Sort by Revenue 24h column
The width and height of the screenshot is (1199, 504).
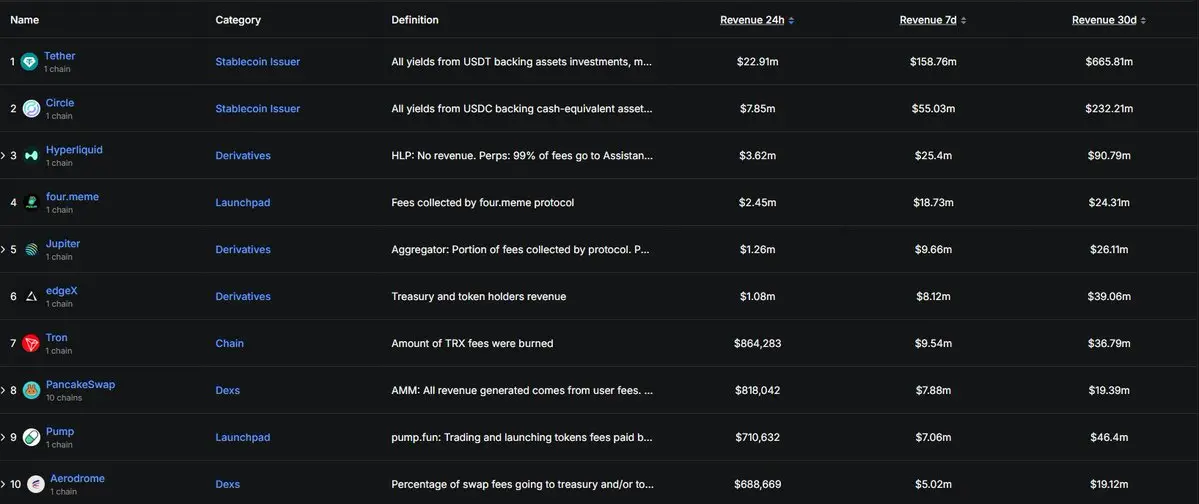(x=757, y=20)
